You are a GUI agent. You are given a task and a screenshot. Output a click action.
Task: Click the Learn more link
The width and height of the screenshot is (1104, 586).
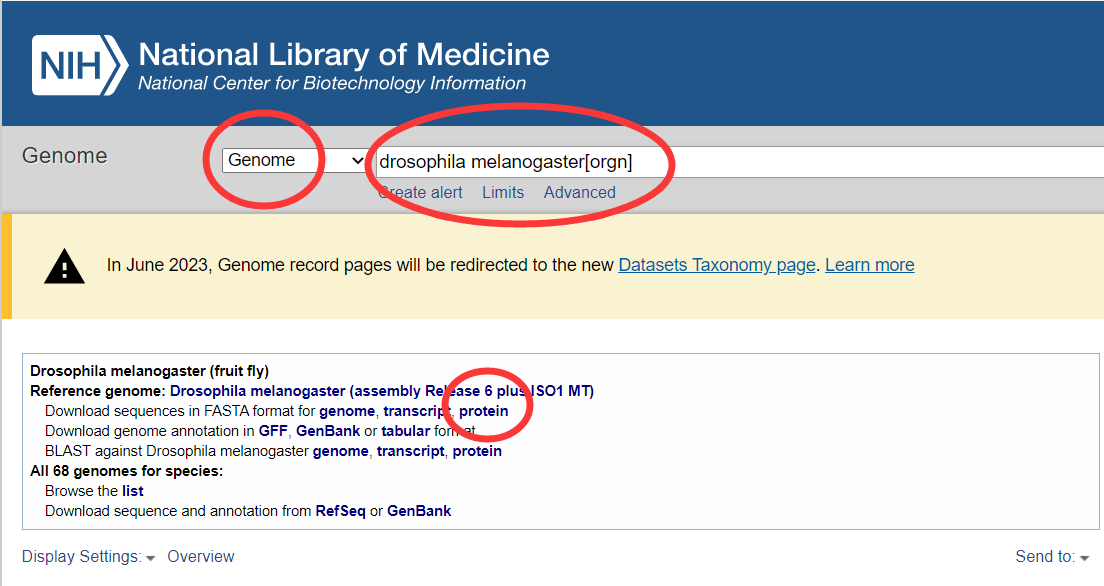[870, 265]
